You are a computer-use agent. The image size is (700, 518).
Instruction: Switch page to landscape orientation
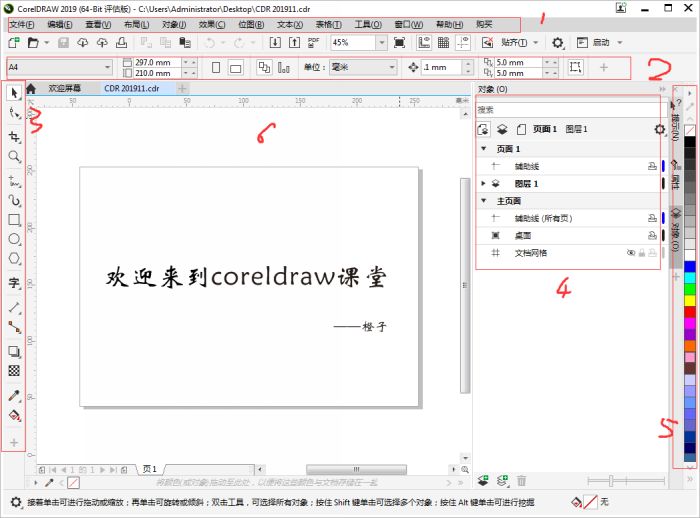[235, 67]
